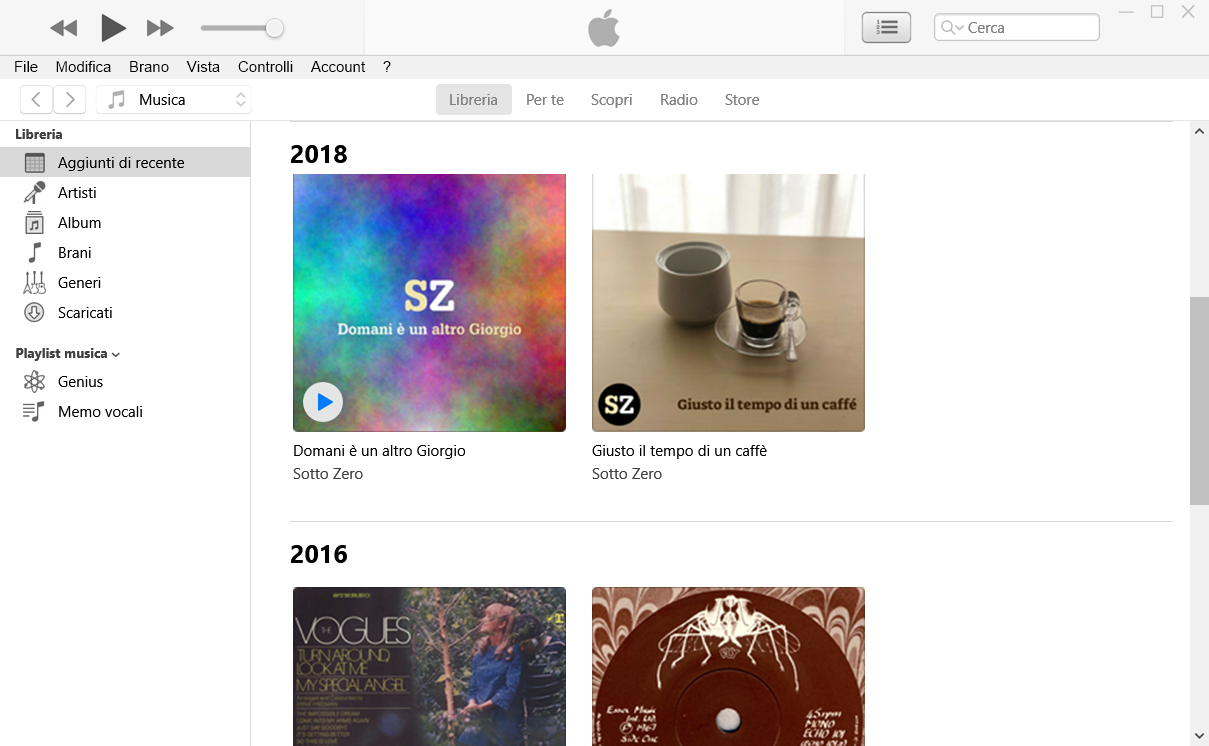This screenshot has width=1209, height=746.
Task: Open the Controlli menu
Action: [265, 67]
